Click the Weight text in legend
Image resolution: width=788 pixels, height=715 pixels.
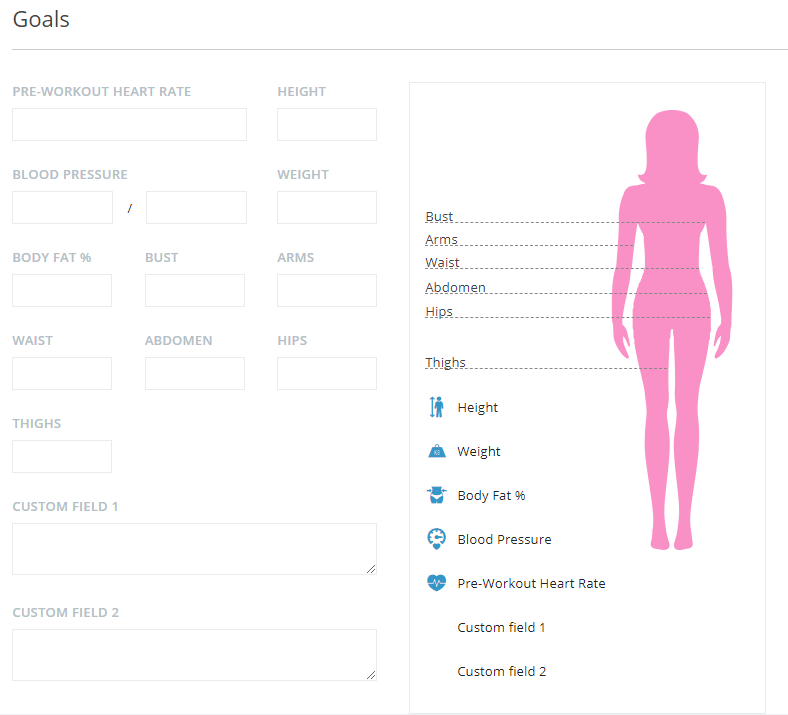478,452
